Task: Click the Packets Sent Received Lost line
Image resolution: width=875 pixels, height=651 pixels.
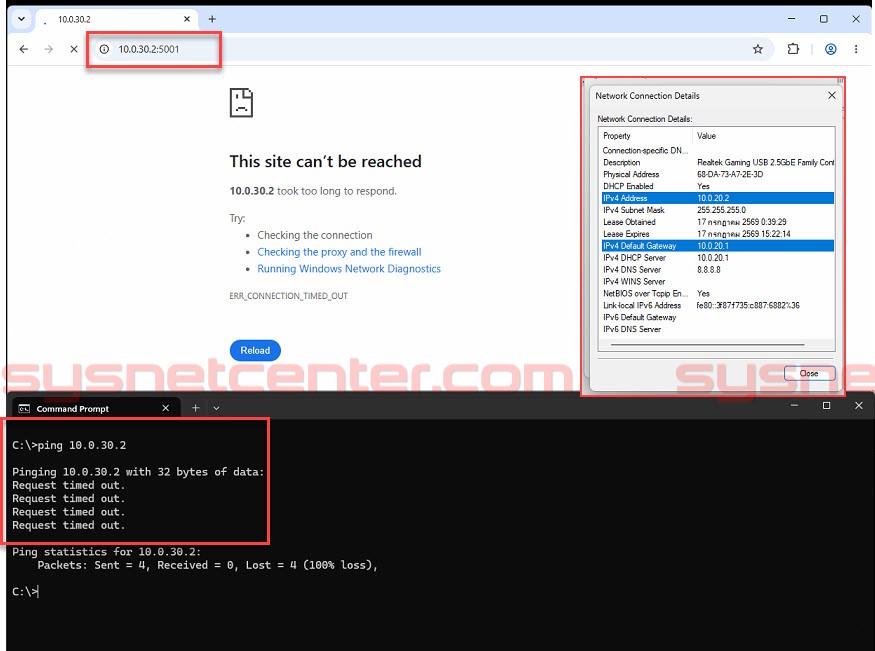Action: tap(208, 565)
